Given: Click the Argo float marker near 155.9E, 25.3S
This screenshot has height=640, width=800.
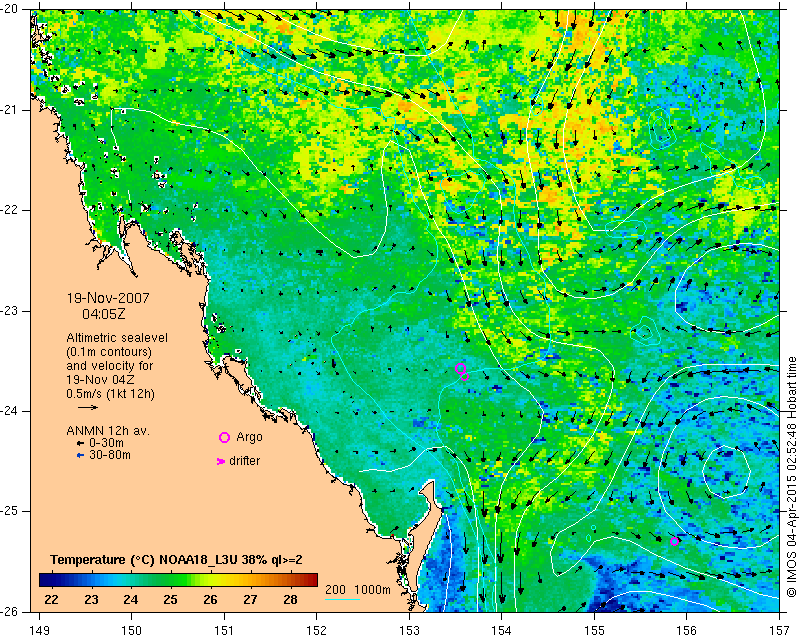Looking at the screenshot, I should [x=674, y=541].
